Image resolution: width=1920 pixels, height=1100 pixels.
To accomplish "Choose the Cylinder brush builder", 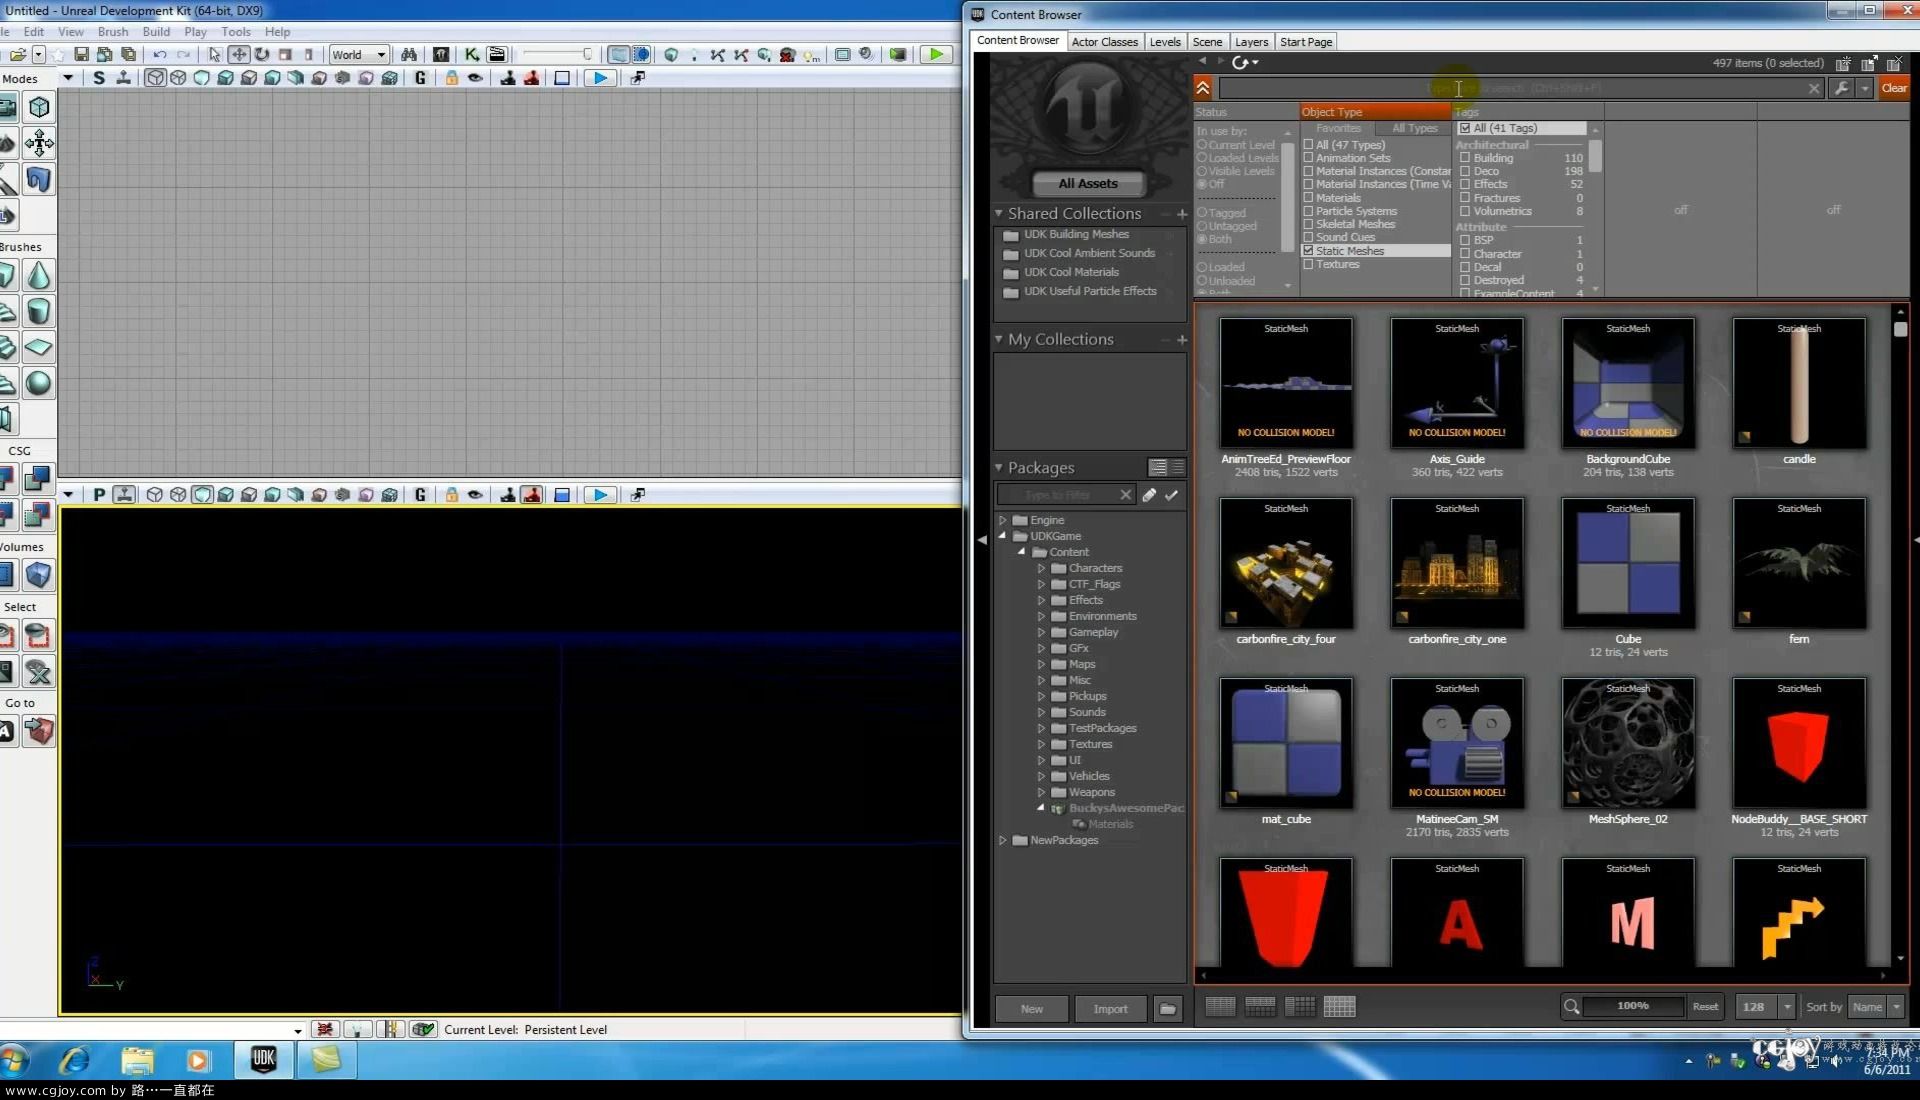I will pos(39,311).
